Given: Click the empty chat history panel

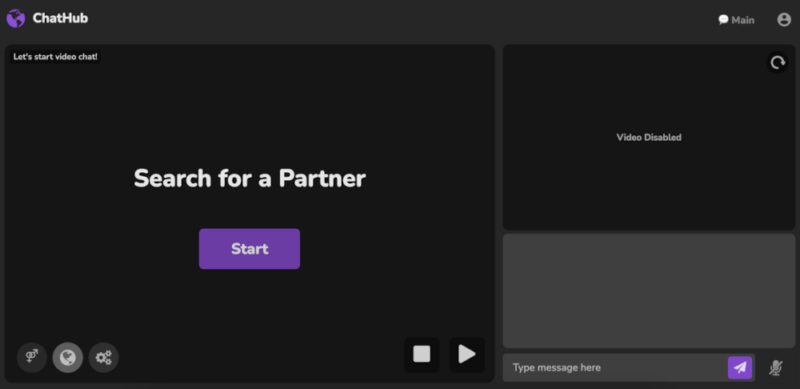Looking at the screenshot, I should [648, 291].
